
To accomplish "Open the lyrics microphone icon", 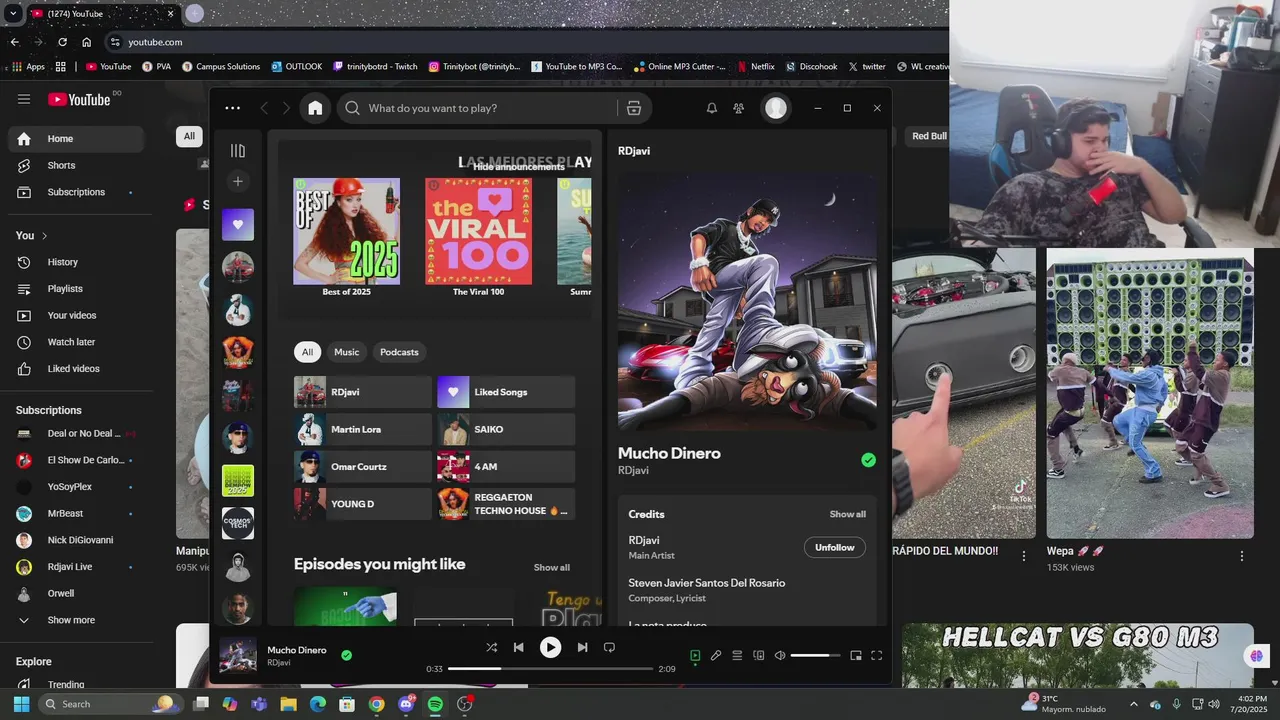I will click(x=716, y=656).
